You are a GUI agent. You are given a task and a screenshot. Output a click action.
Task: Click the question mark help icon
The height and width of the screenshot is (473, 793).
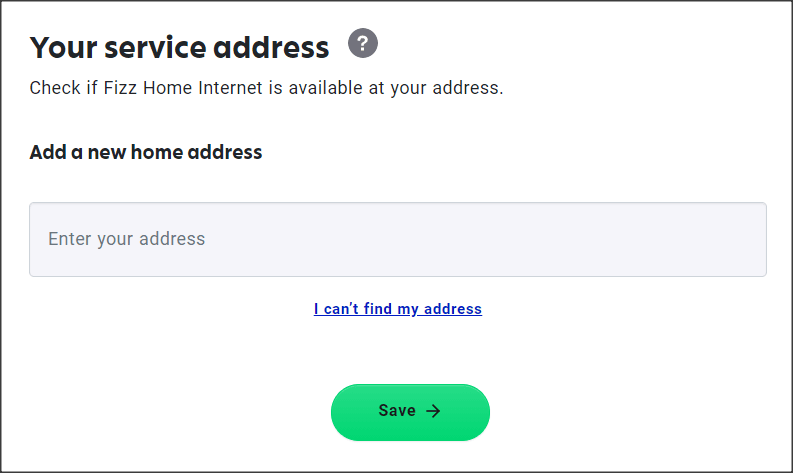coord(363,44)
